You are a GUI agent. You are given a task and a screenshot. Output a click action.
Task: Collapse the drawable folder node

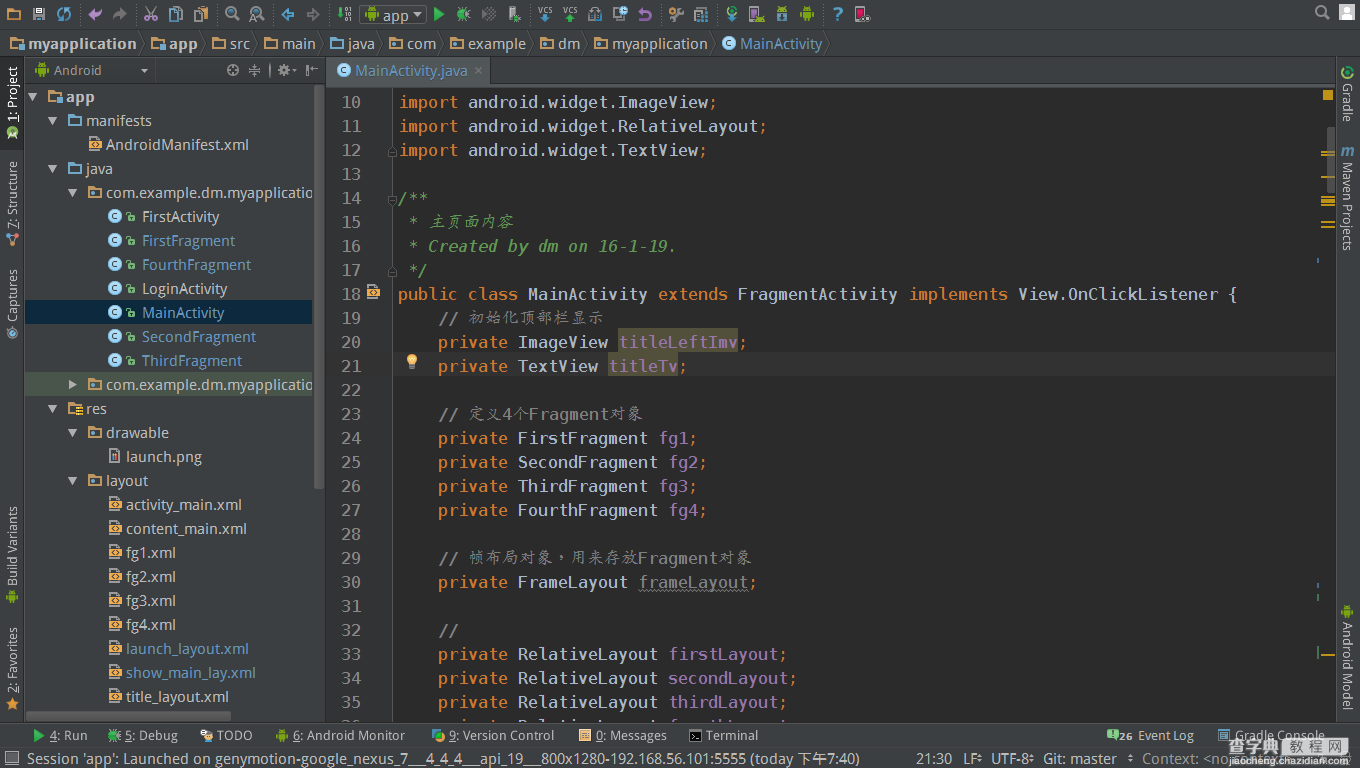coord(73,433)
